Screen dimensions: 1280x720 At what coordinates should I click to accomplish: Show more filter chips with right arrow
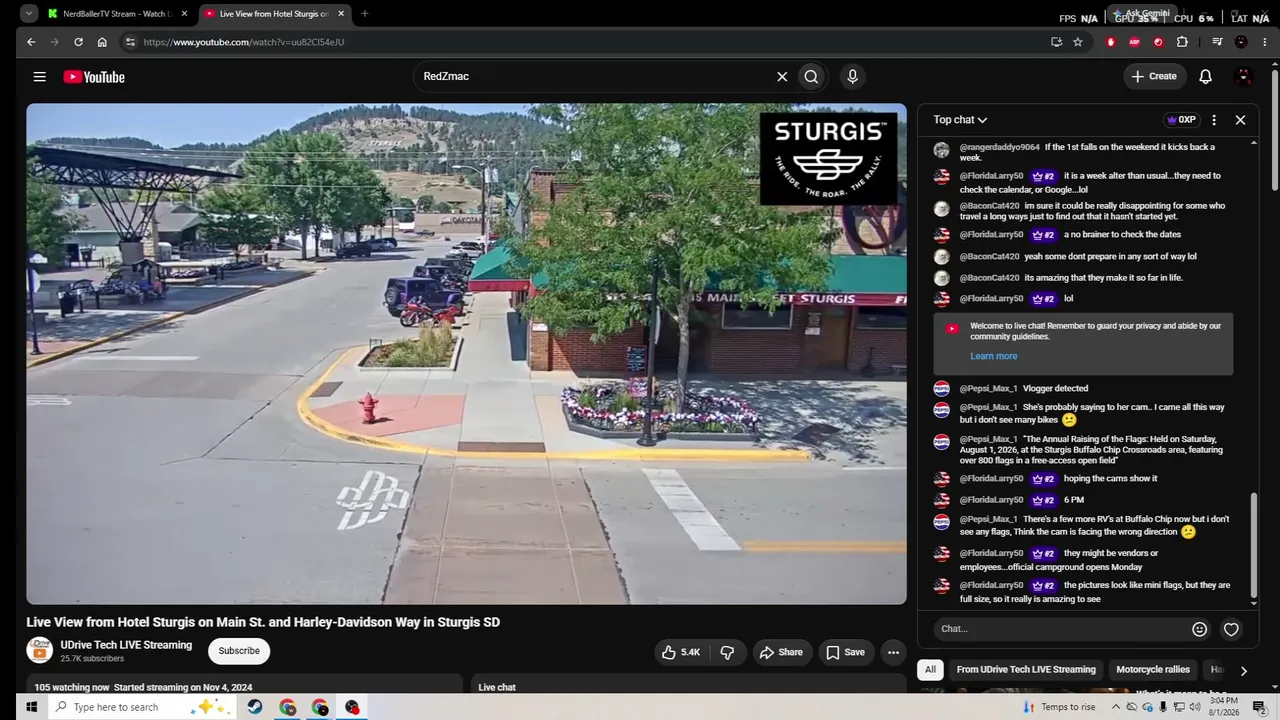[x=1243, y=670]
